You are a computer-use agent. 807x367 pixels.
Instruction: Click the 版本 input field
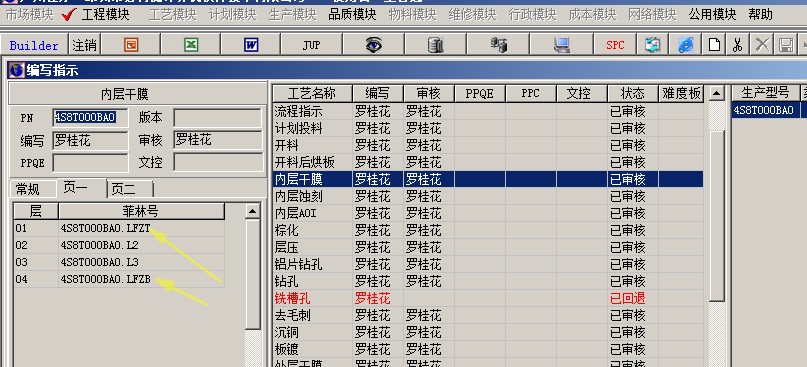tap(218, 118)
